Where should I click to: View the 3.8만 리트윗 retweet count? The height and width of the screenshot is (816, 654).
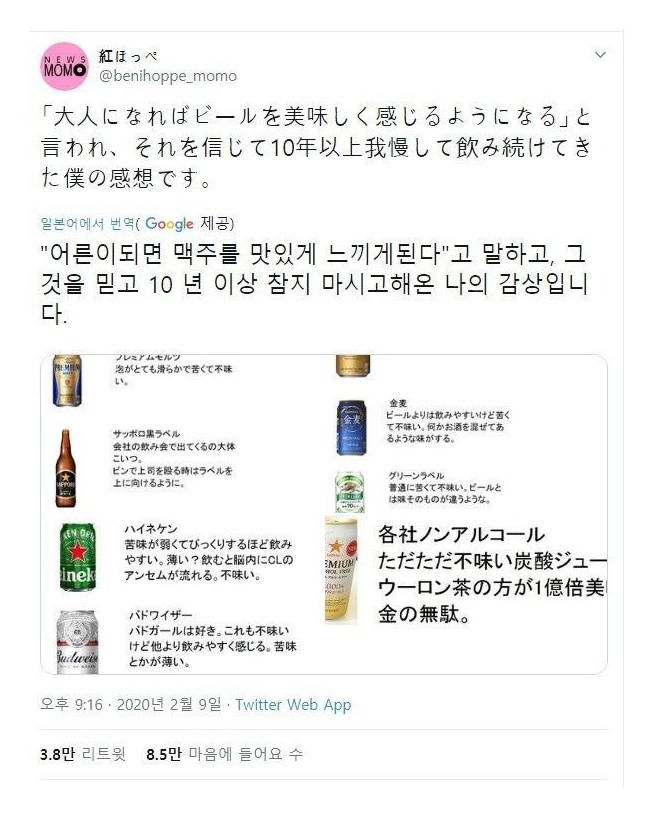pos(83,754)
